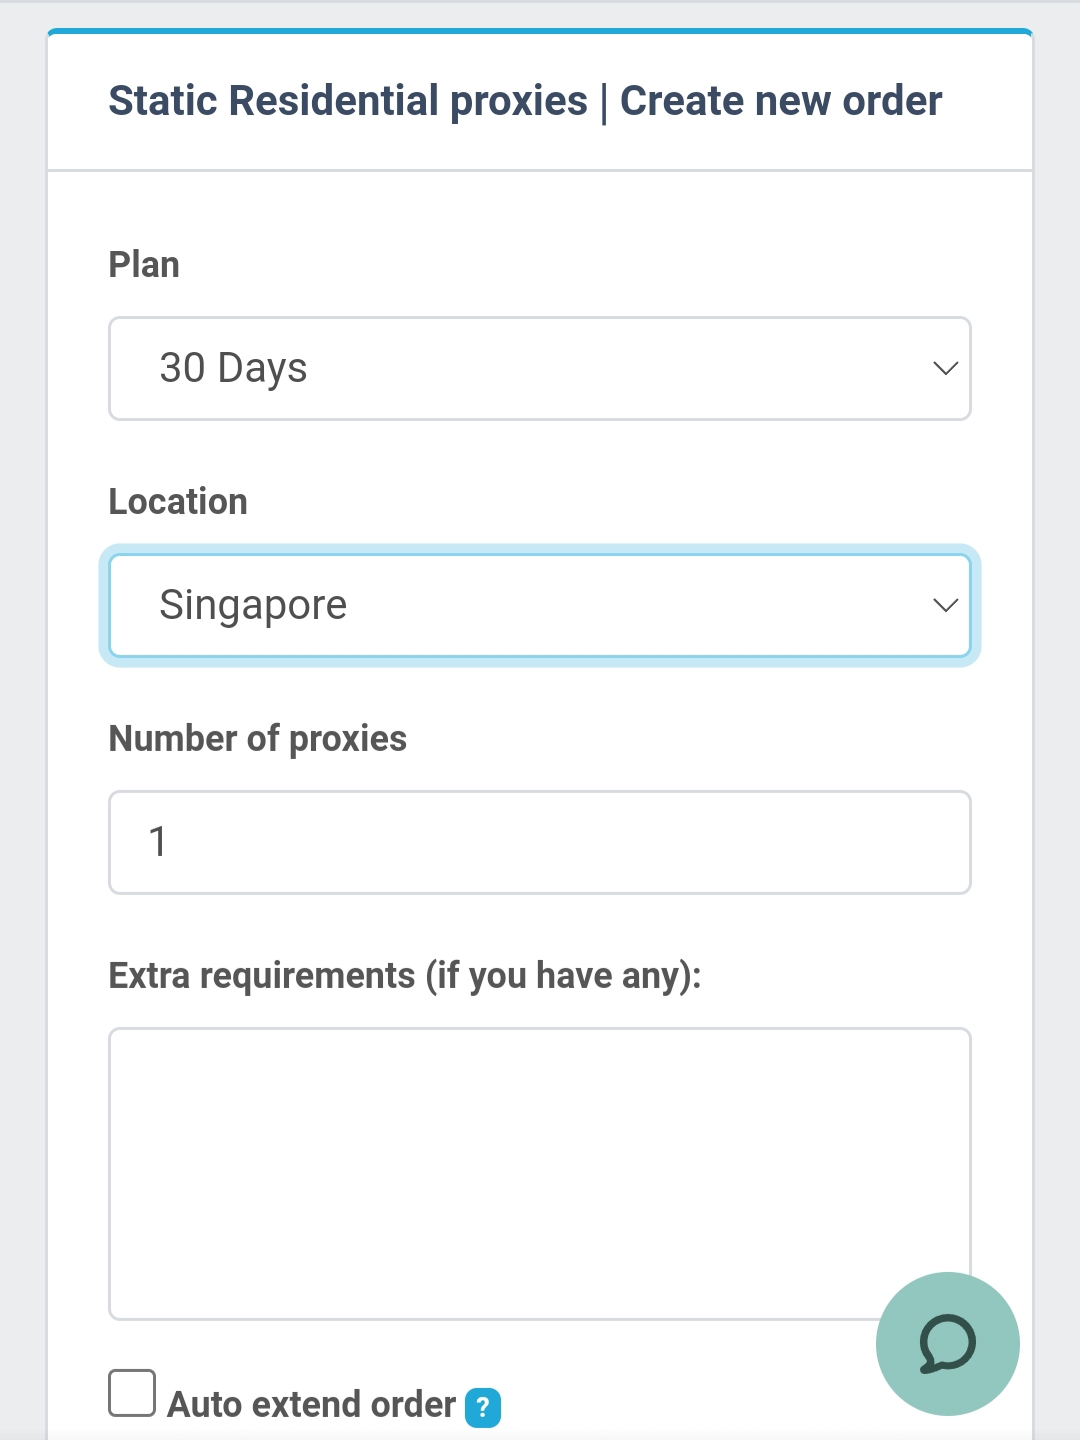Click the "Number of proxies" label
The image size is (1080, 1440).
[257, 739]
